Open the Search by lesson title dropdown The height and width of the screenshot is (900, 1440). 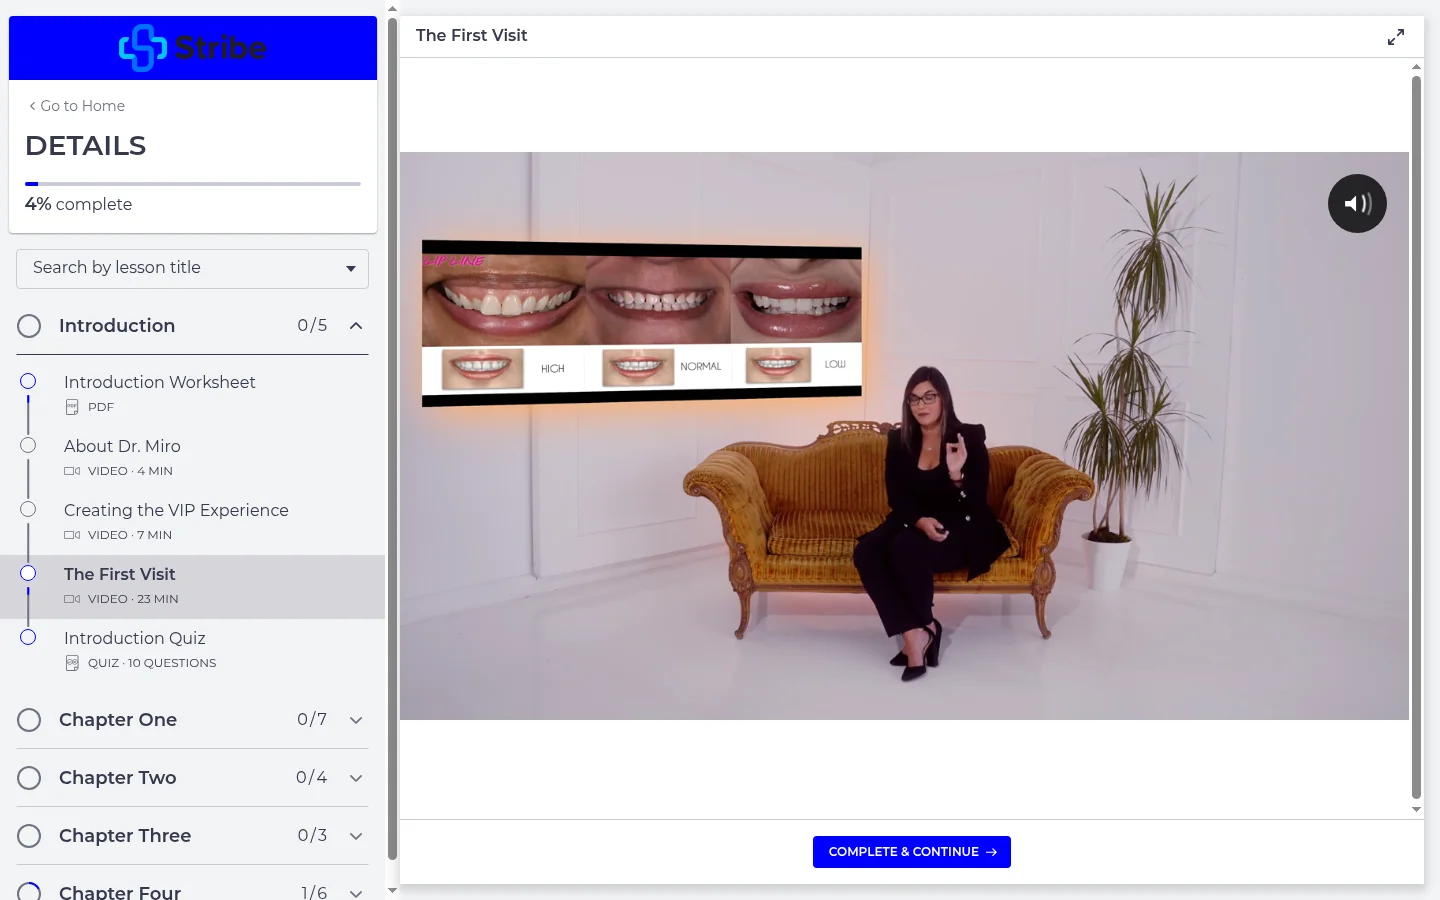[192, 269]
